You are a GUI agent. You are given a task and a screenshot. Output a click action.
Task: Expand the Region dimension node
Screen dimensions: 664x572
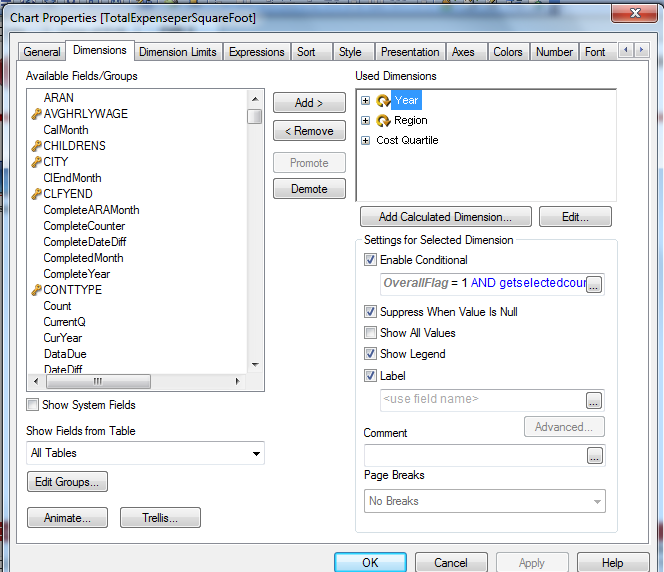[365, 121]
